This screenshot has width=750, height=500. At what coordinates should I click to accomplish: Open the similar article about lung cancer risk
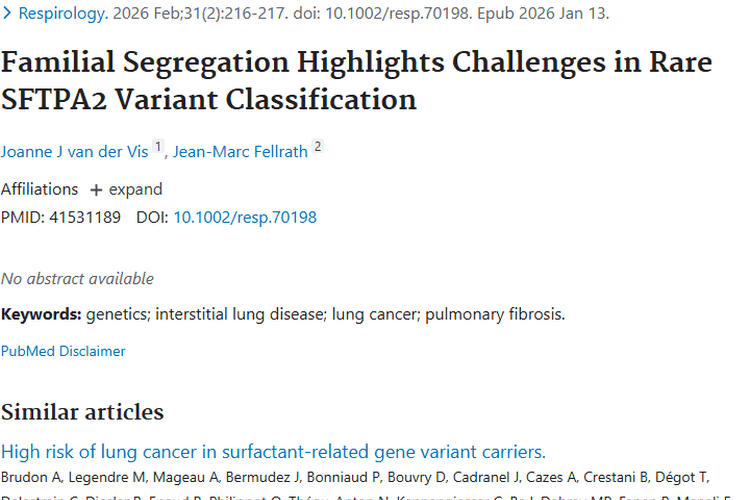273,451
